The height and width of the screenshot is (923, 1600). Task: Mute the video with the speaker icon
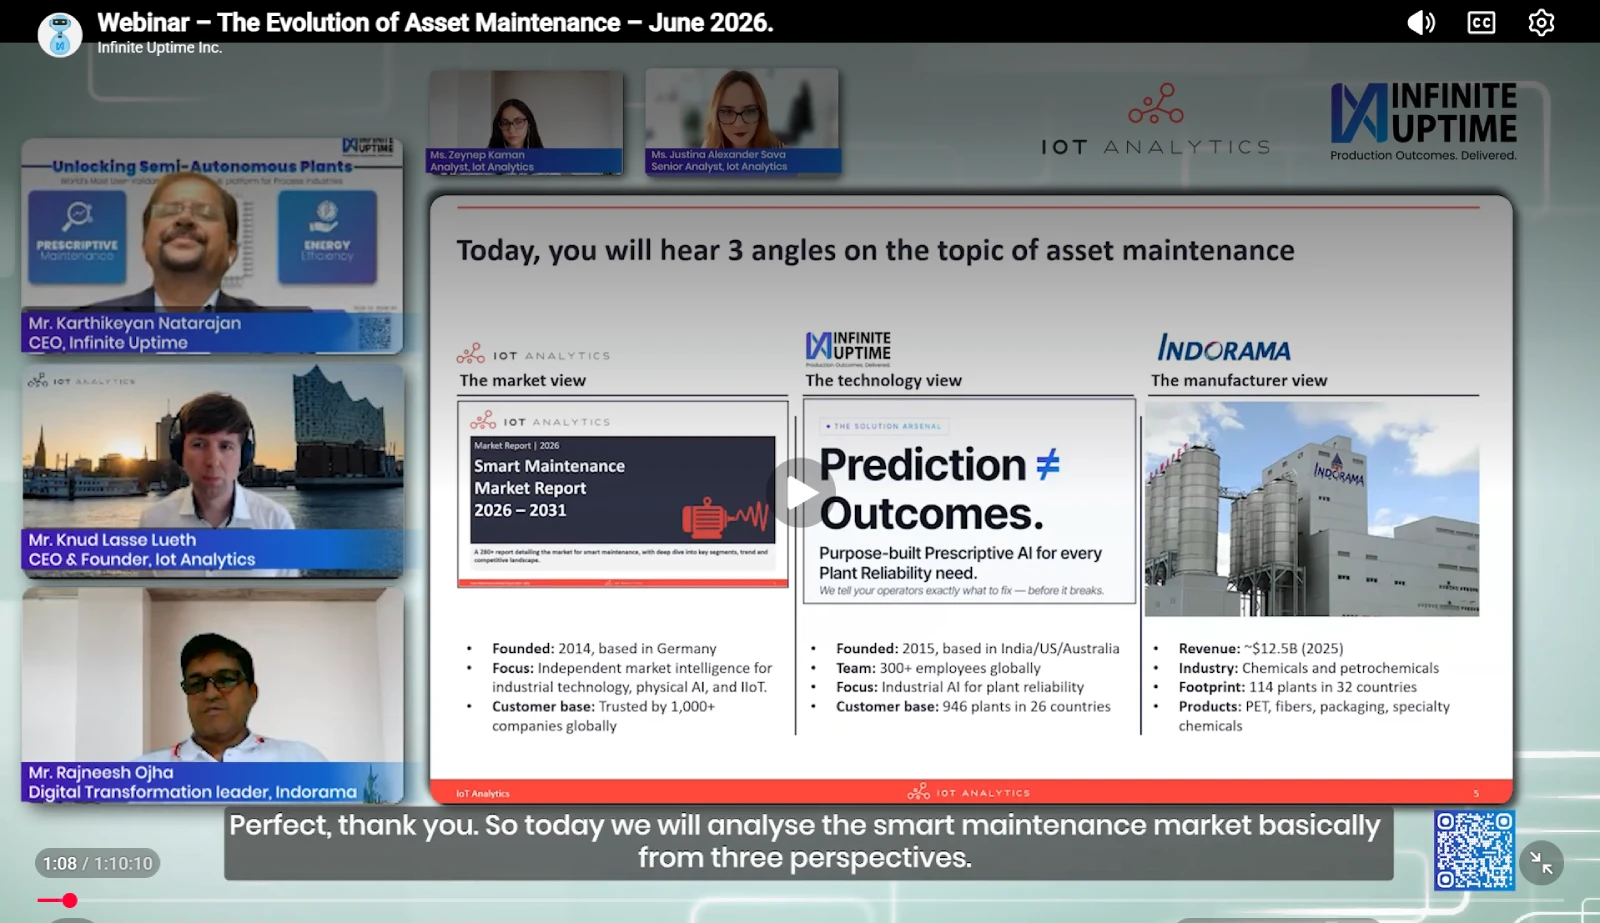pos(1421,22)
